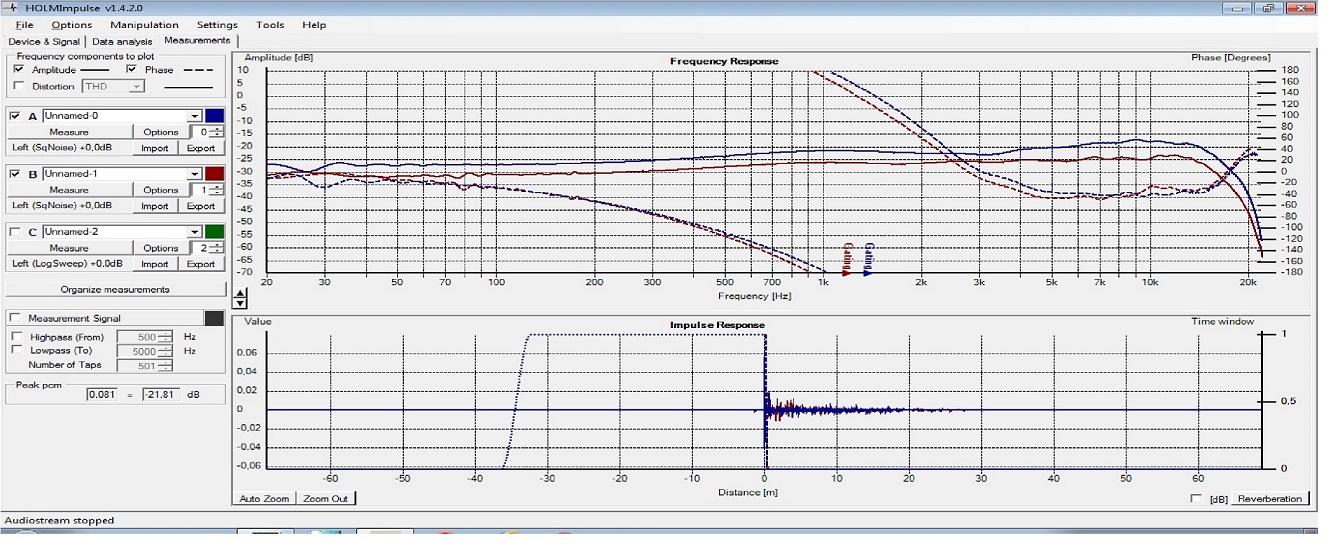Open the Unnamed-0 measurement name dropdown

click(x=196, y=116)
